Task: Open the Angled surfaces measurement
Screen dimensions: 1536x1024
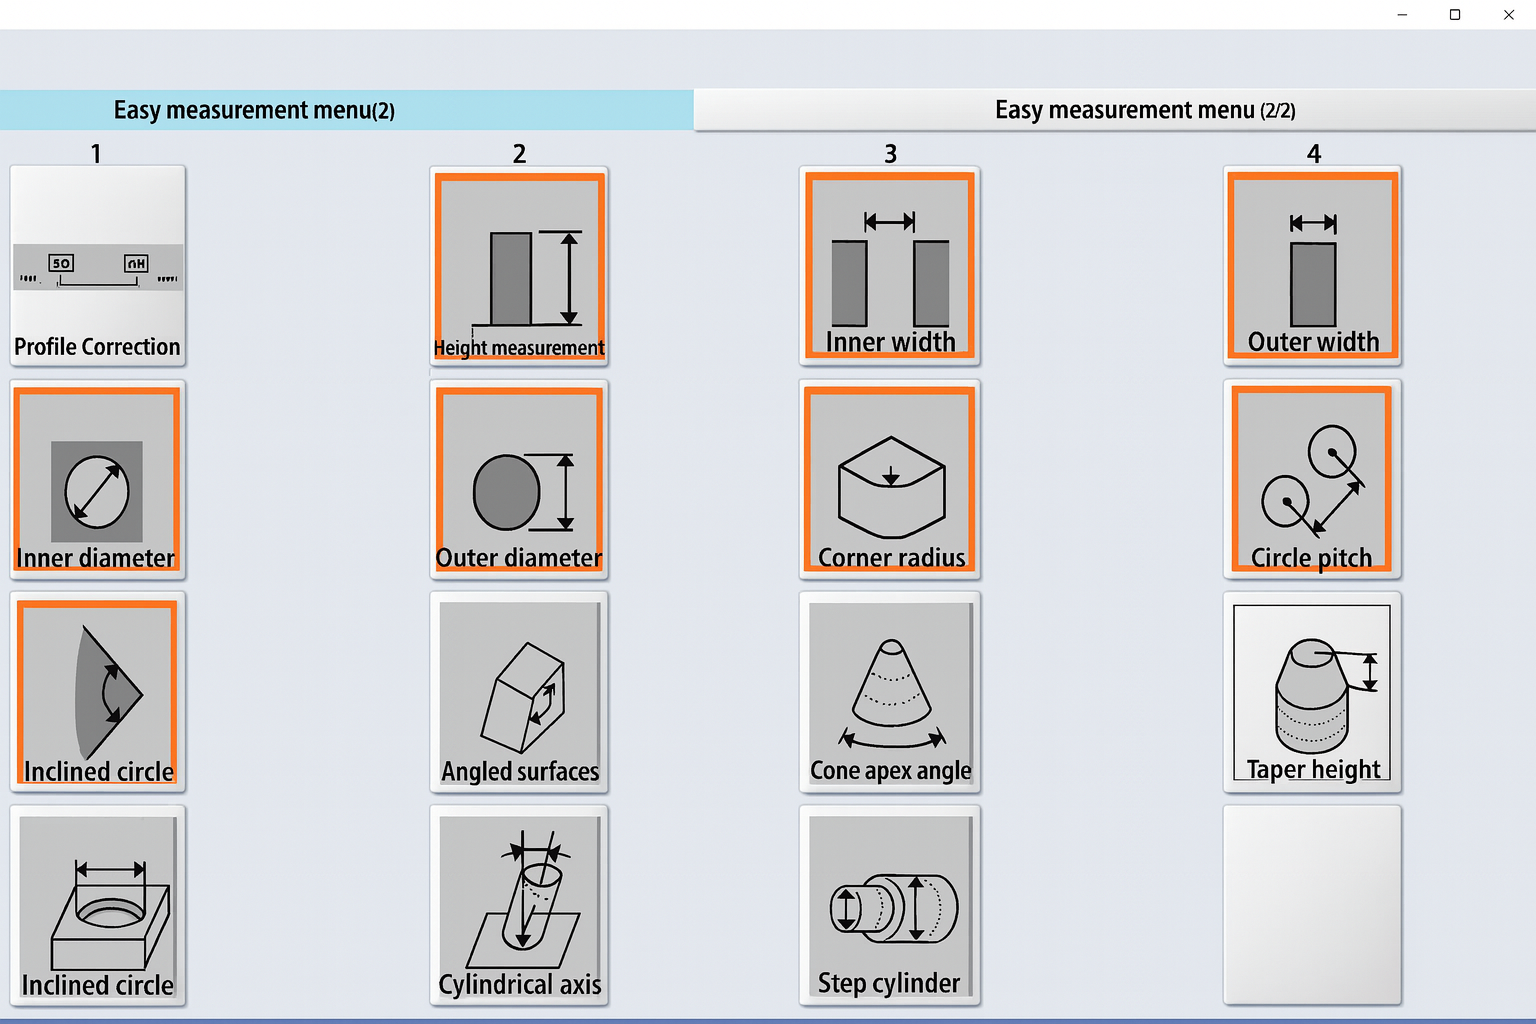Action: coord(519,692)
